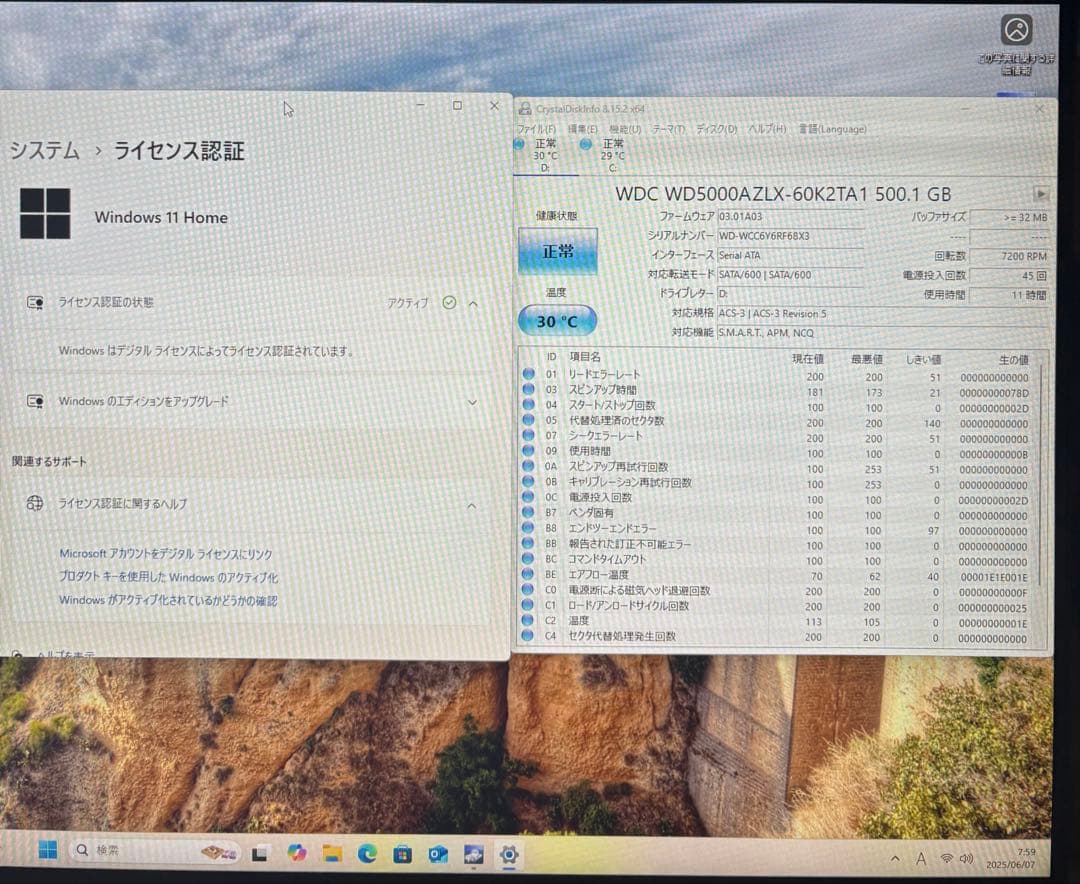Collapse the ライセンス認証の状態 section
The width and height of the screenshot is (1080, 884).
tap(472, 303)
